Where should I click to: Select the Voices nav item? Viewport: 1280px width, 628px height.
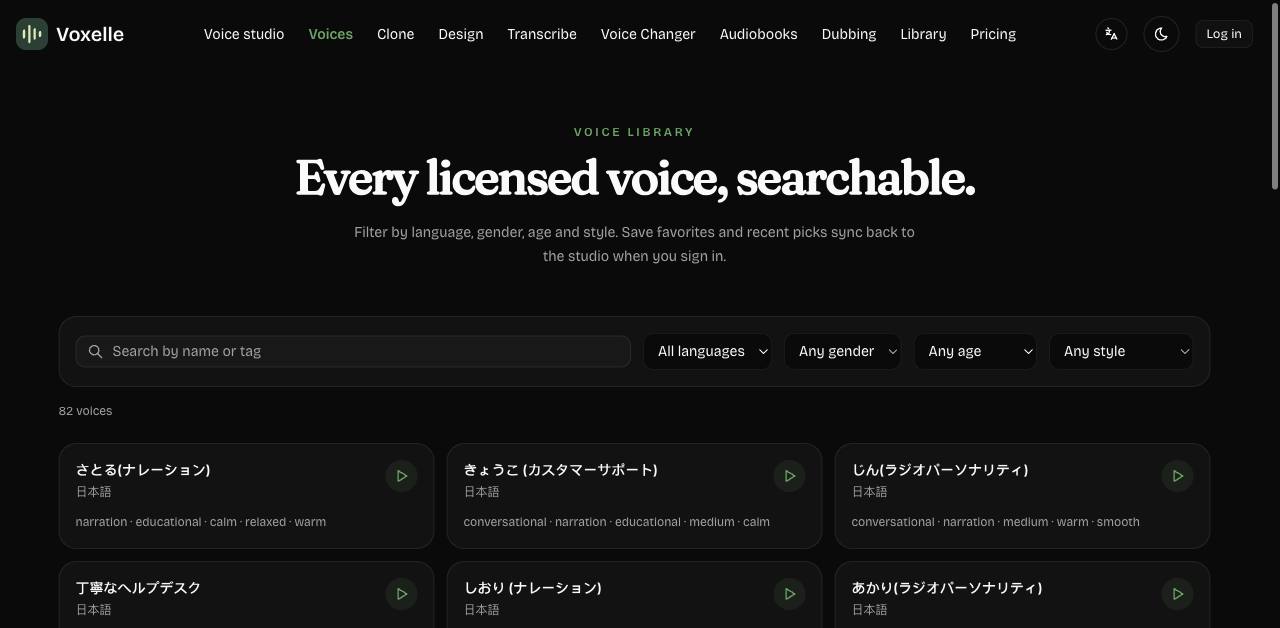(x=331, y=34)
